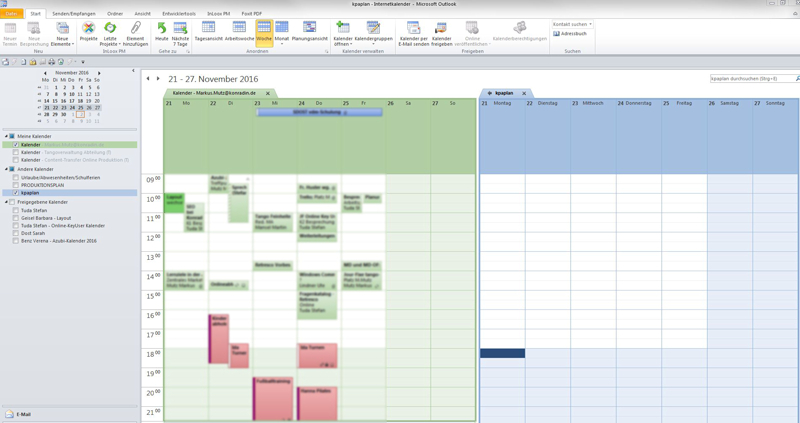Switch calendar to Monat view

[x=282, y=31]
